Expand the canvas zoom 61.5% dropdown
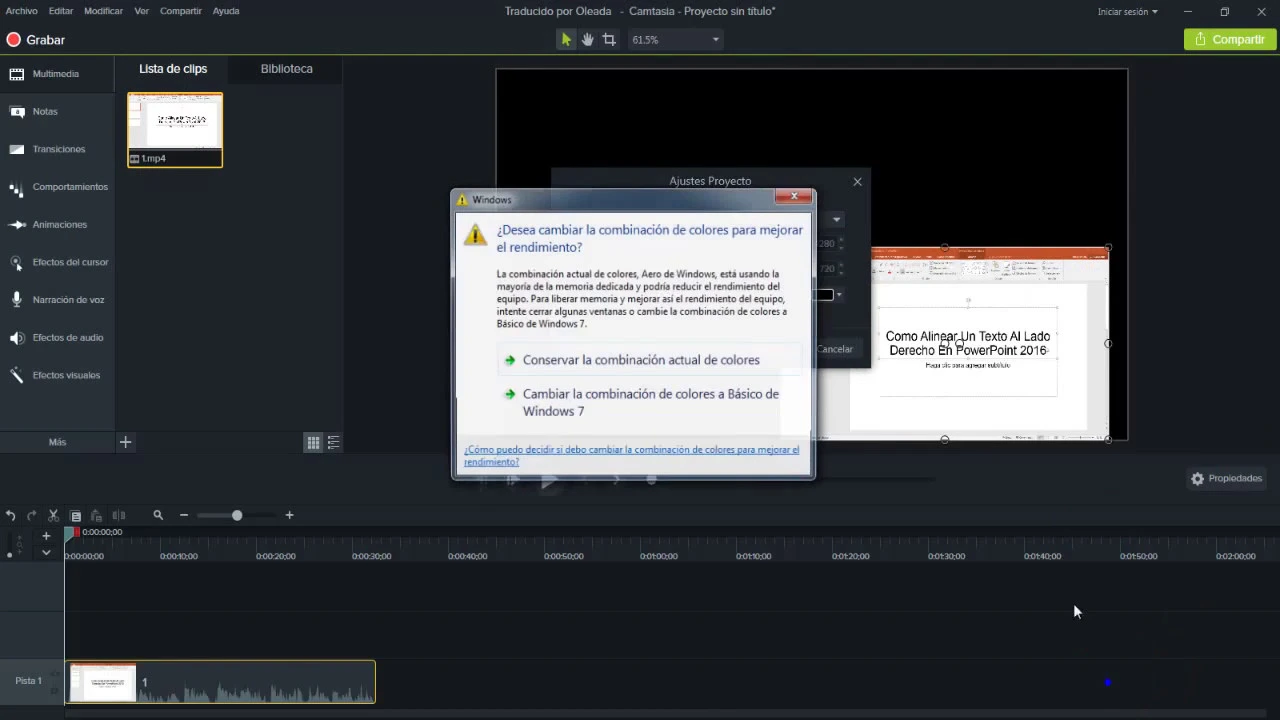Image resolution: width=1280 pixels, height=720 pixels. coord(715,40)
